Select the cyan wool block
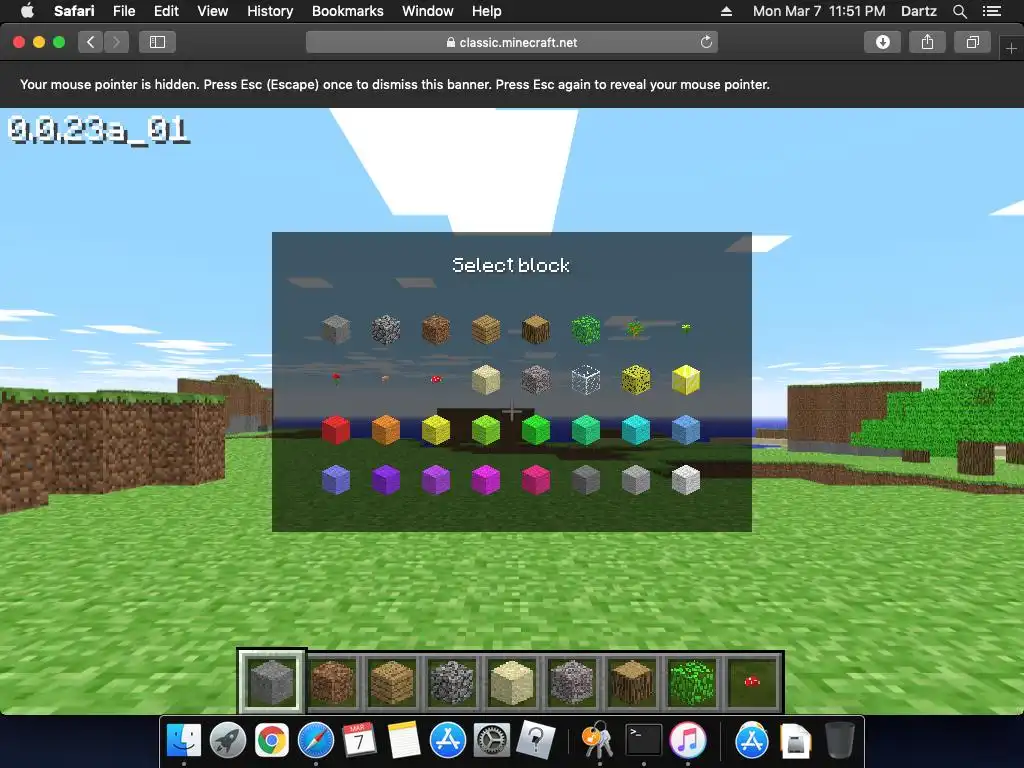Image resolution: width=1024 pixels, height=768 pixels. [635, 430]
